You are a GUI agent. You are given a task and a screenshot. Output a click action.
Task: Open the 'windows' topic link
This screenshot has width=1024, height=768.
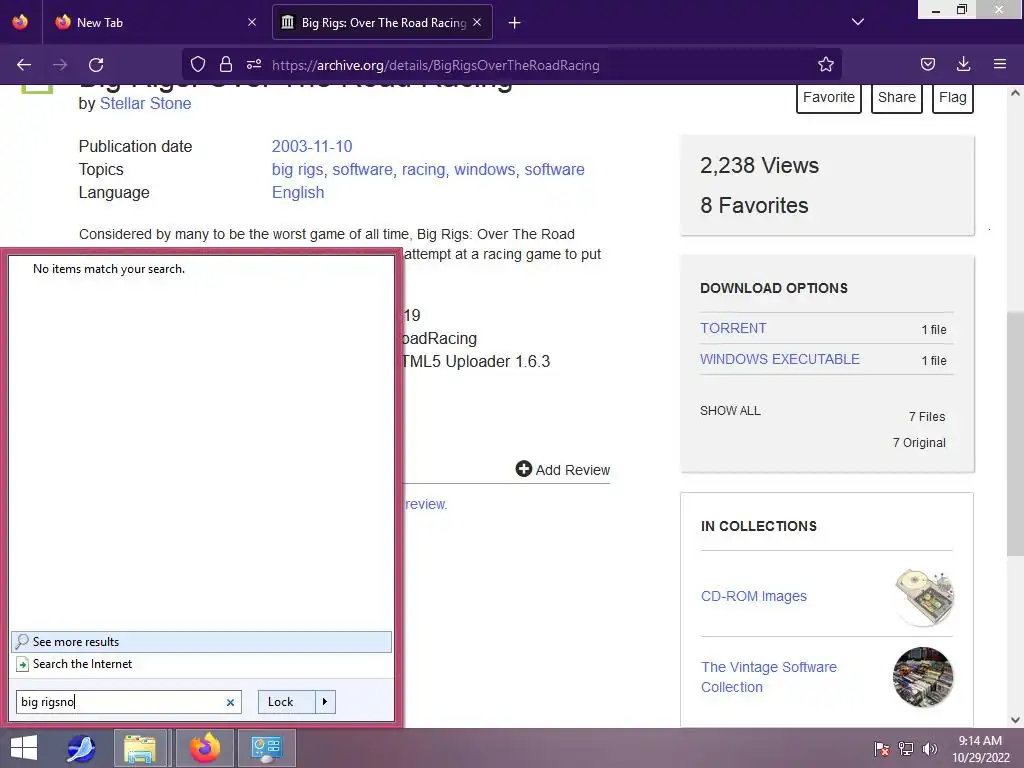pyautogui.click(x=485, y=170)
